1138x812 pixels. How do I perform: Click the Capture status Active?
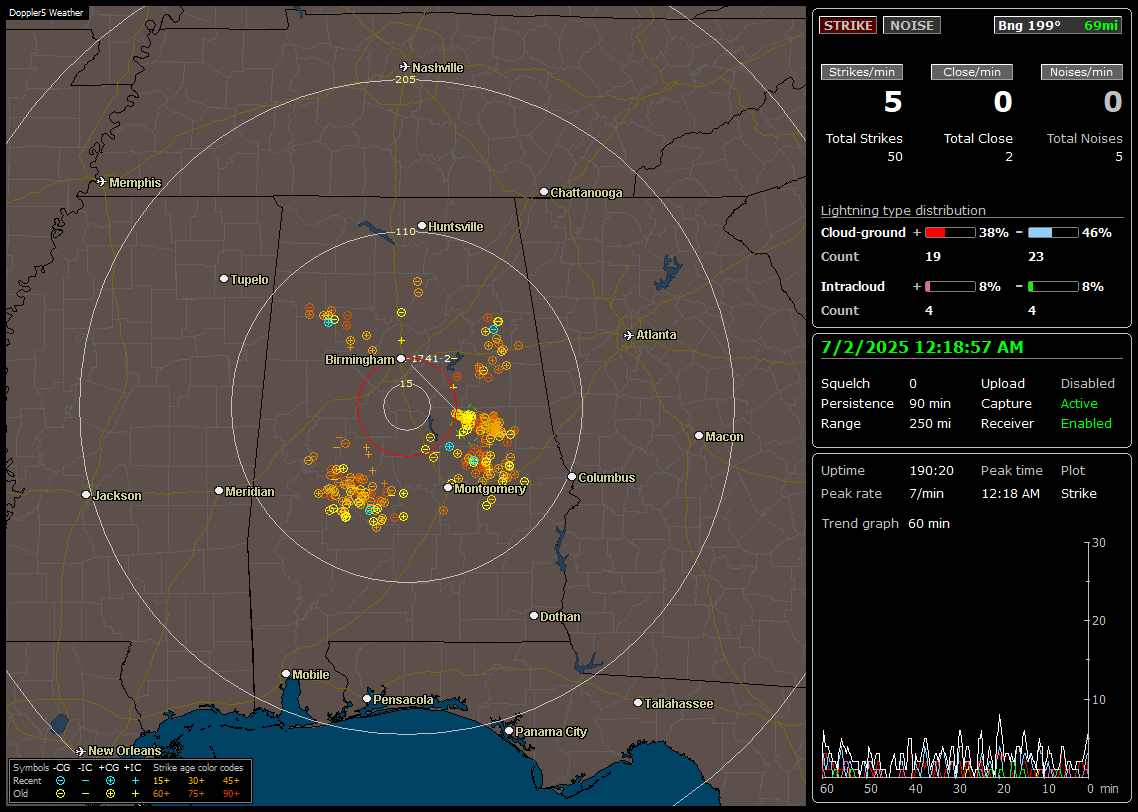point(1078,403)
